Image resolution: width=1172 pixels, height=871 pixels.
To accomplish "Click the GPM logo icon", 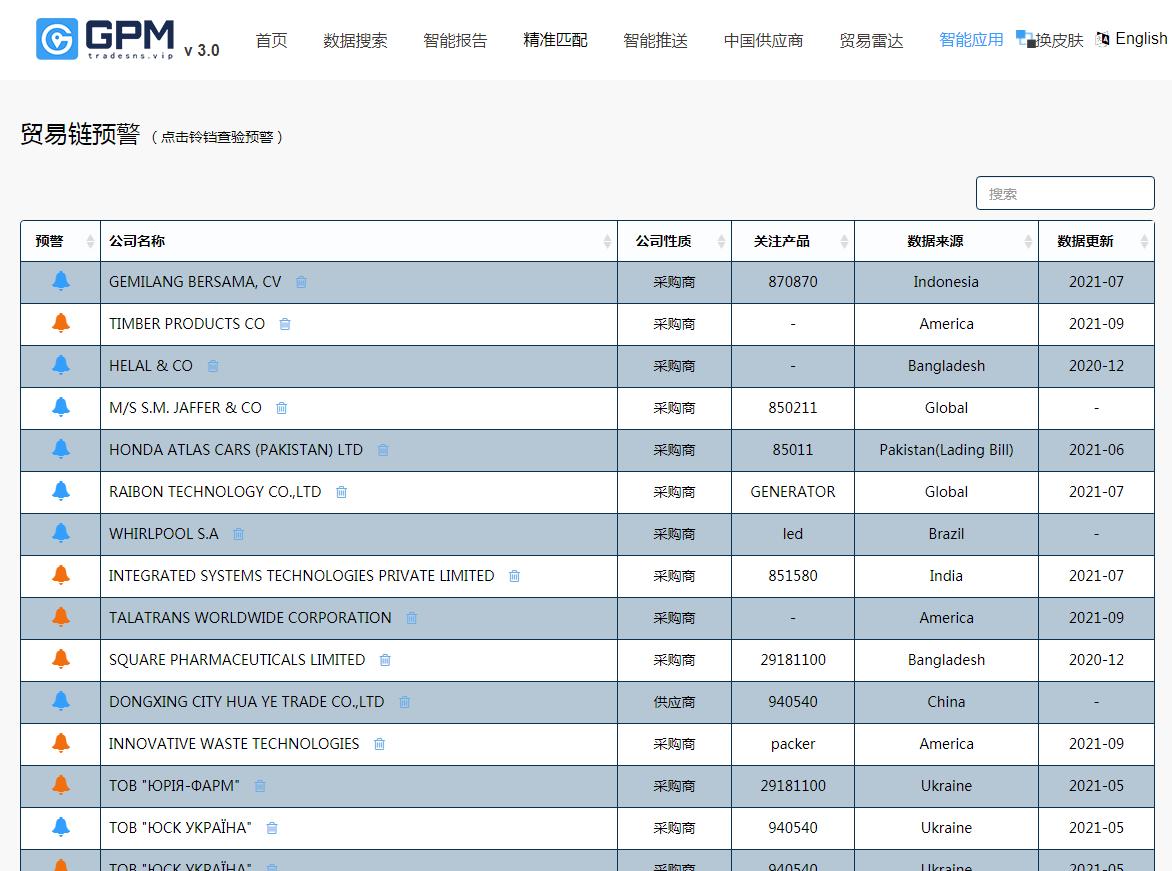I will 57,39.
